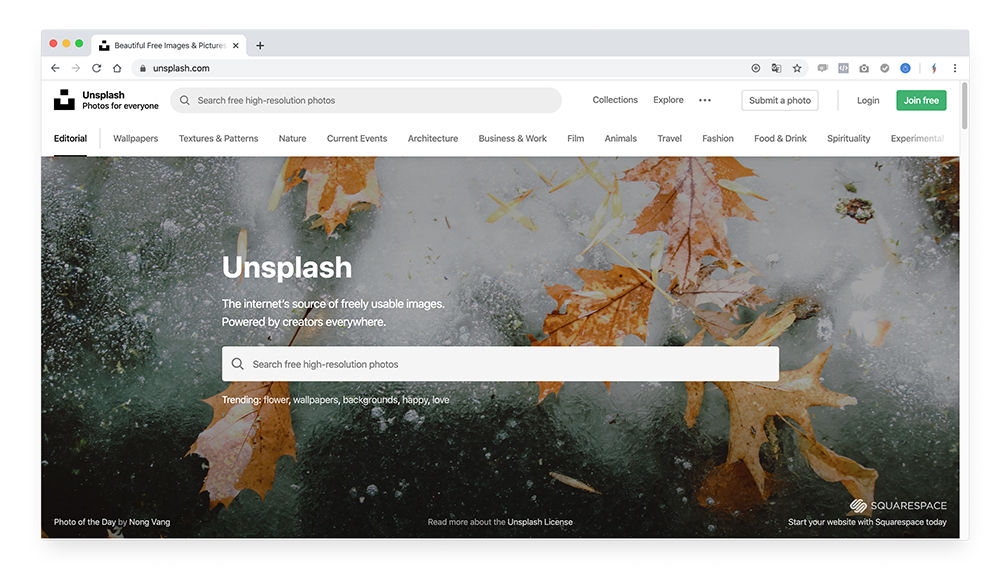
Task: Open the Wallpapers category
Action: 135,138
